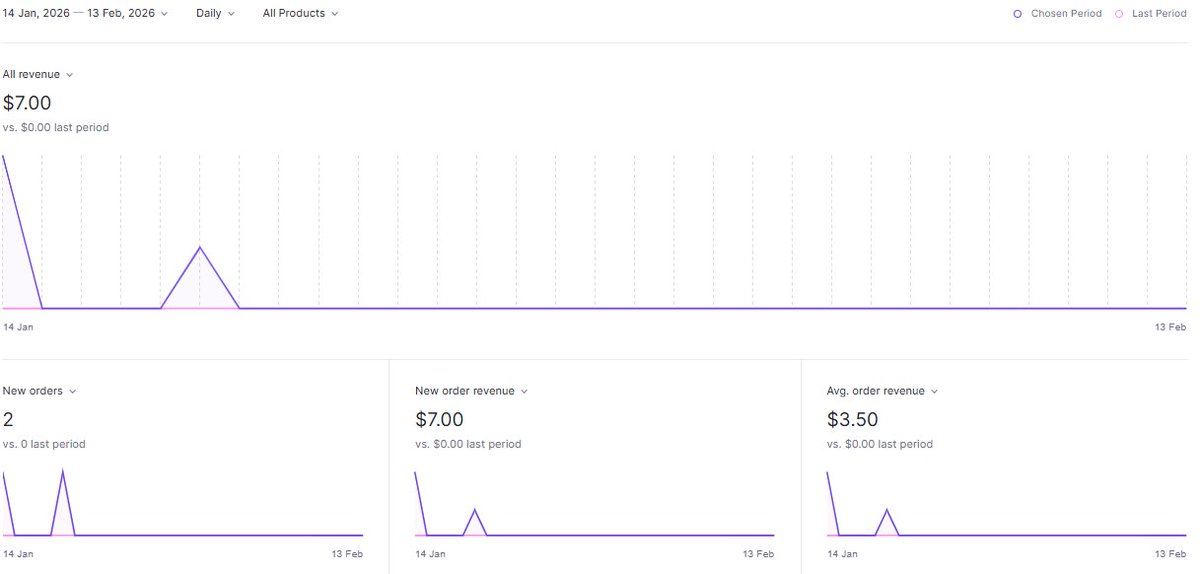Click the chevron next to All revenue
Viewport: 1200px width, 574px height.
[x=69, y=75]
